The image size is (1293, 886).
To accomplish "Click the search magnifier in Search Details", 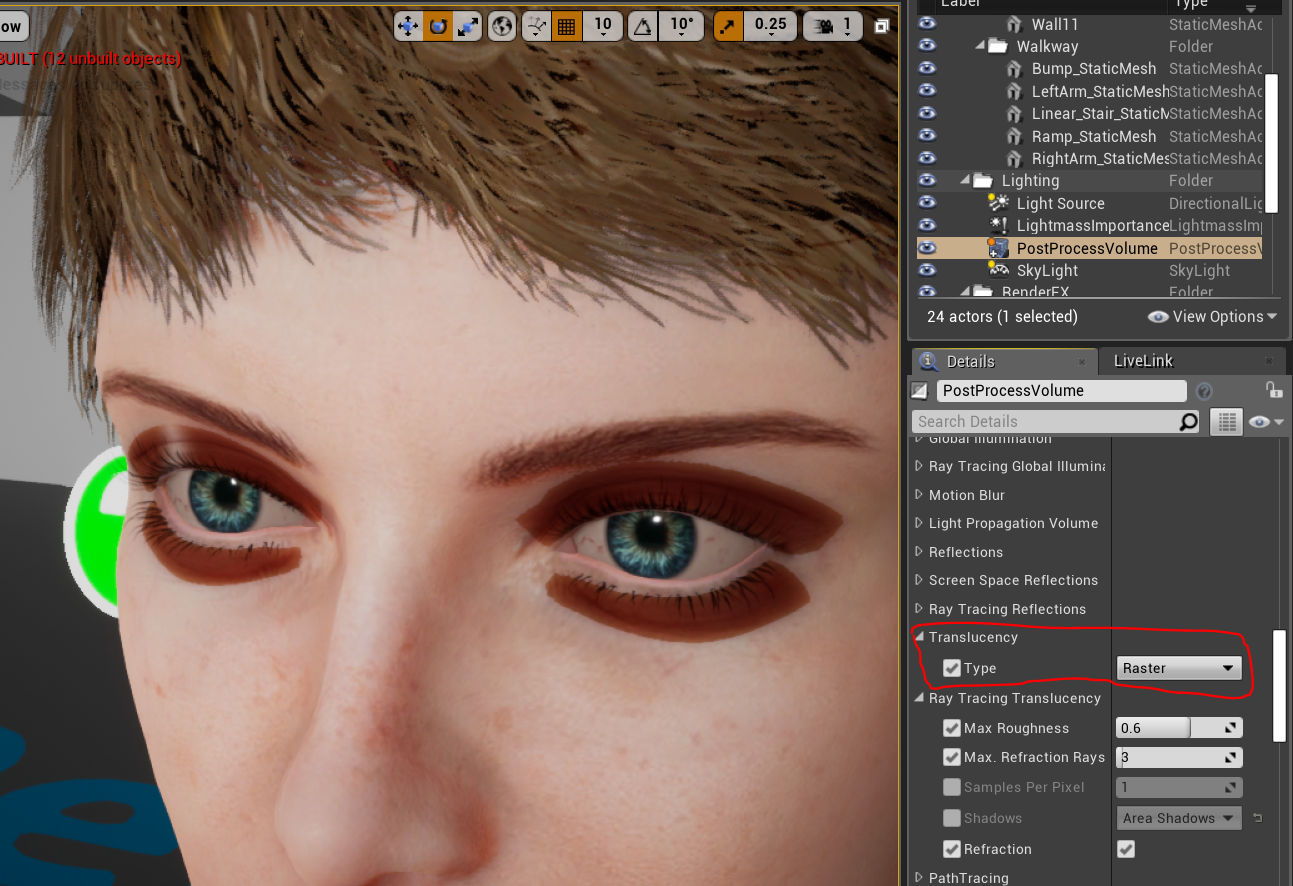I will pyautogui.click(x=1188, y=422).
